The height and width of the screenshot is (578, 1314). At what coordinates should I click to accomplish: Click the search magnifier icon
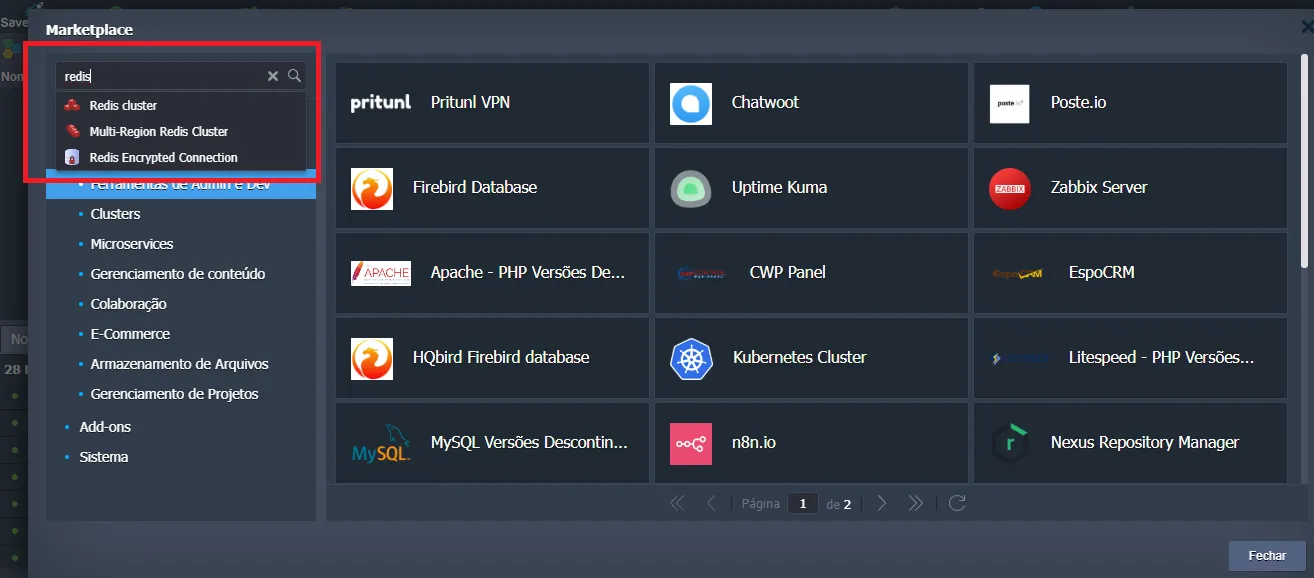click(x=294, y=76)
